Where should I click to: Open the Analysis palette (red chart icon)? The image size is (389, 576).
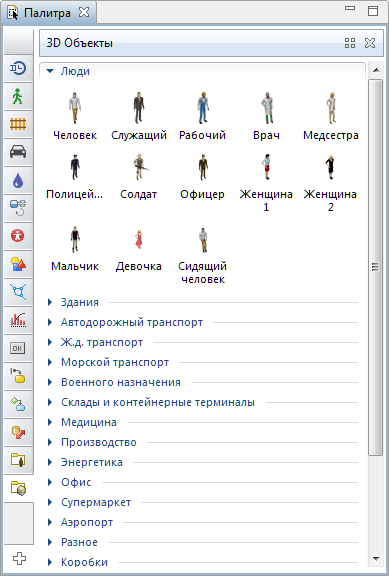[18, 320]
